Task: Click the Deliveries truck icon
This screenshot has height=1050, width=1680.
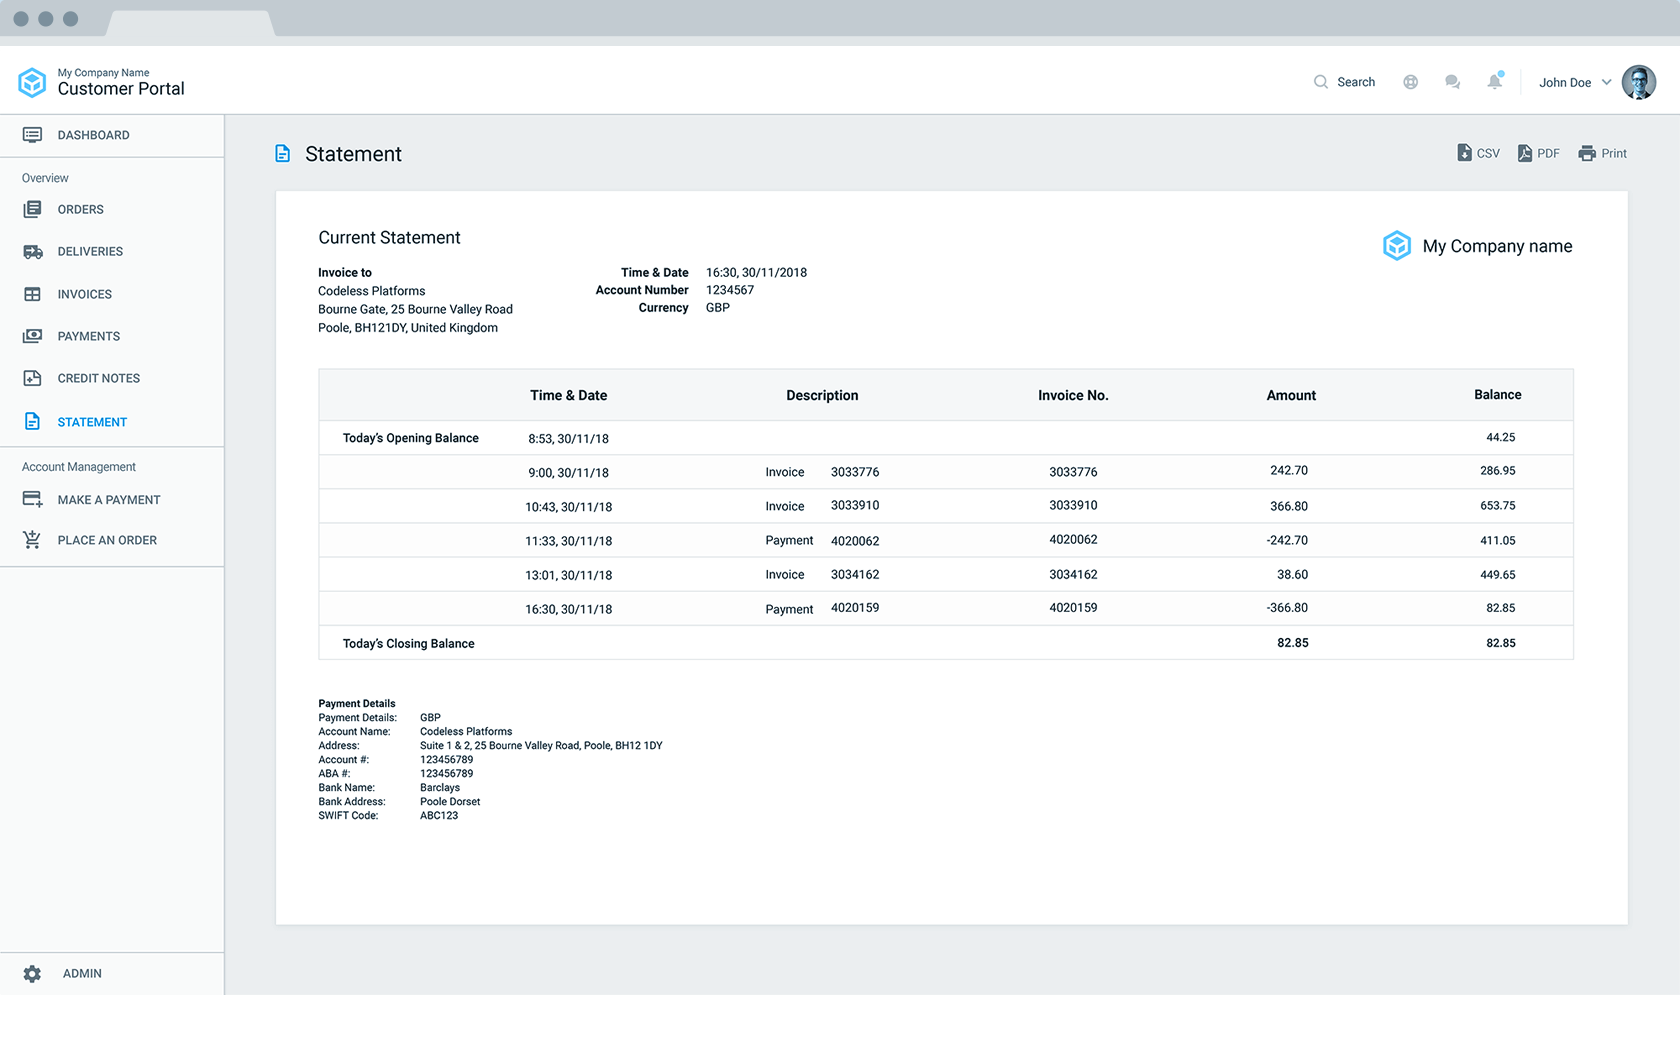Action: coord(33,251)
